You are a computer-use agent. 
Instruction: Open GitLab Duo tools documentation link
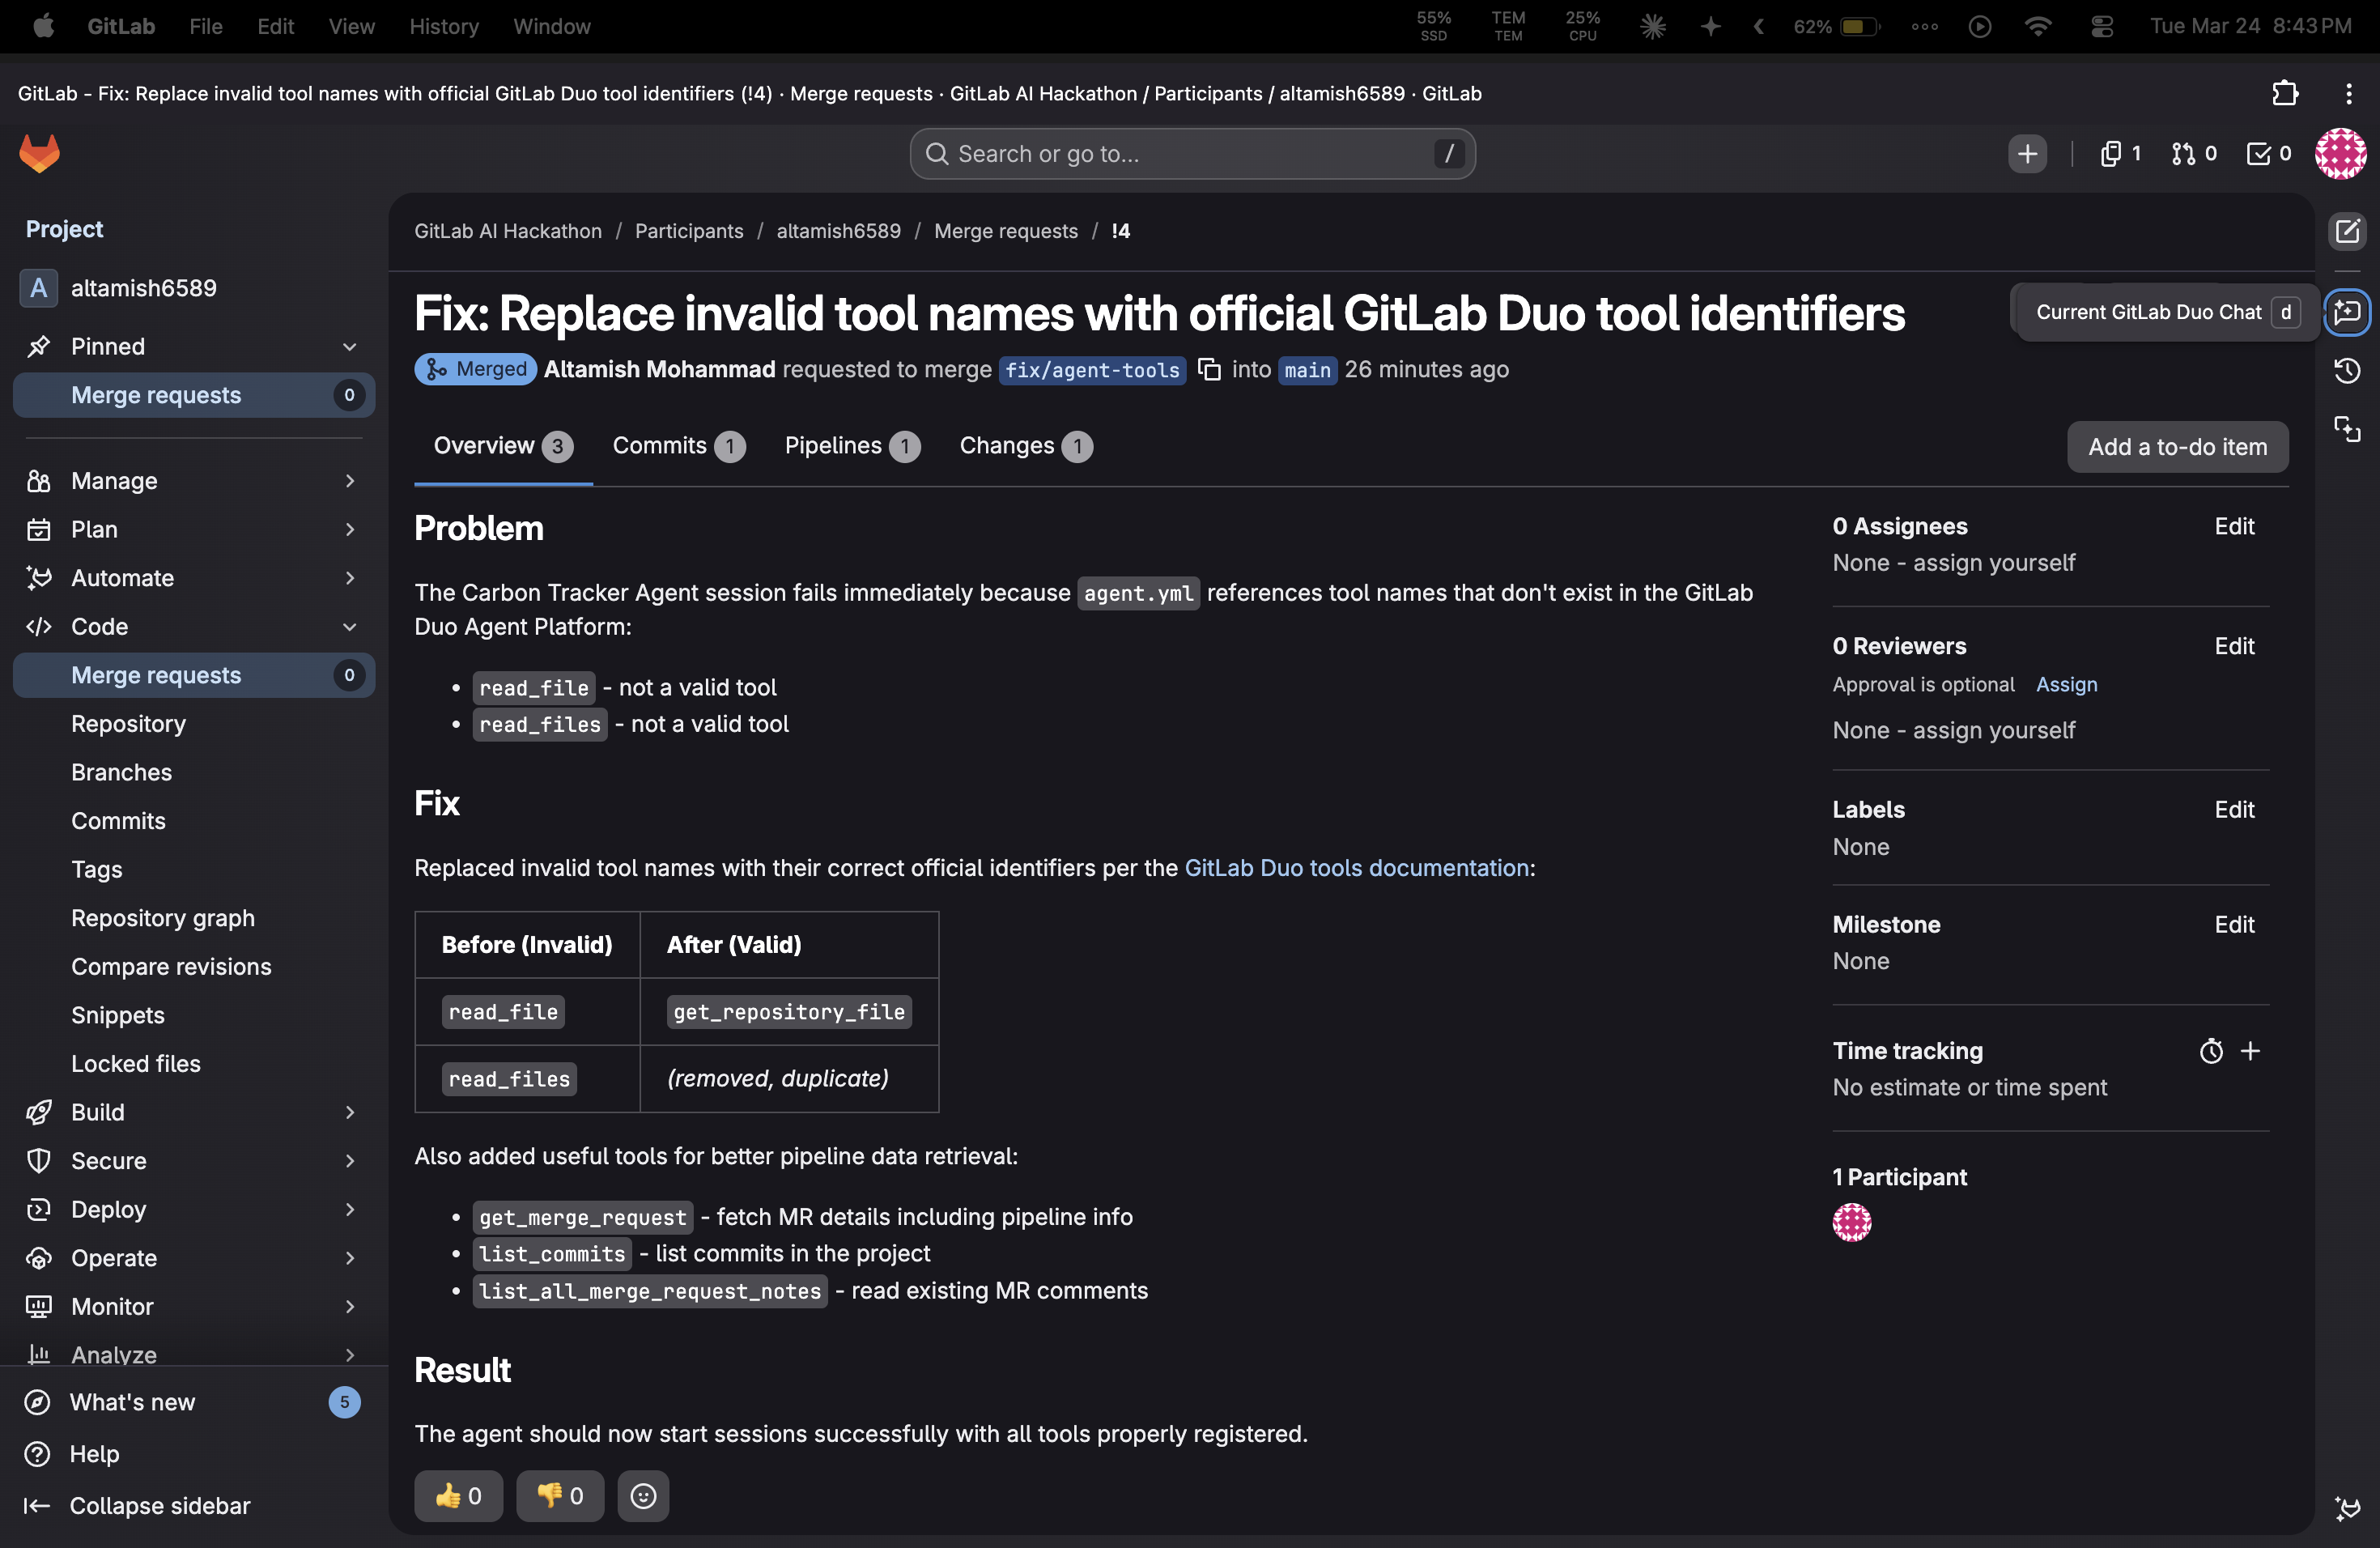pyautogui.click(x=1356, y=868)
